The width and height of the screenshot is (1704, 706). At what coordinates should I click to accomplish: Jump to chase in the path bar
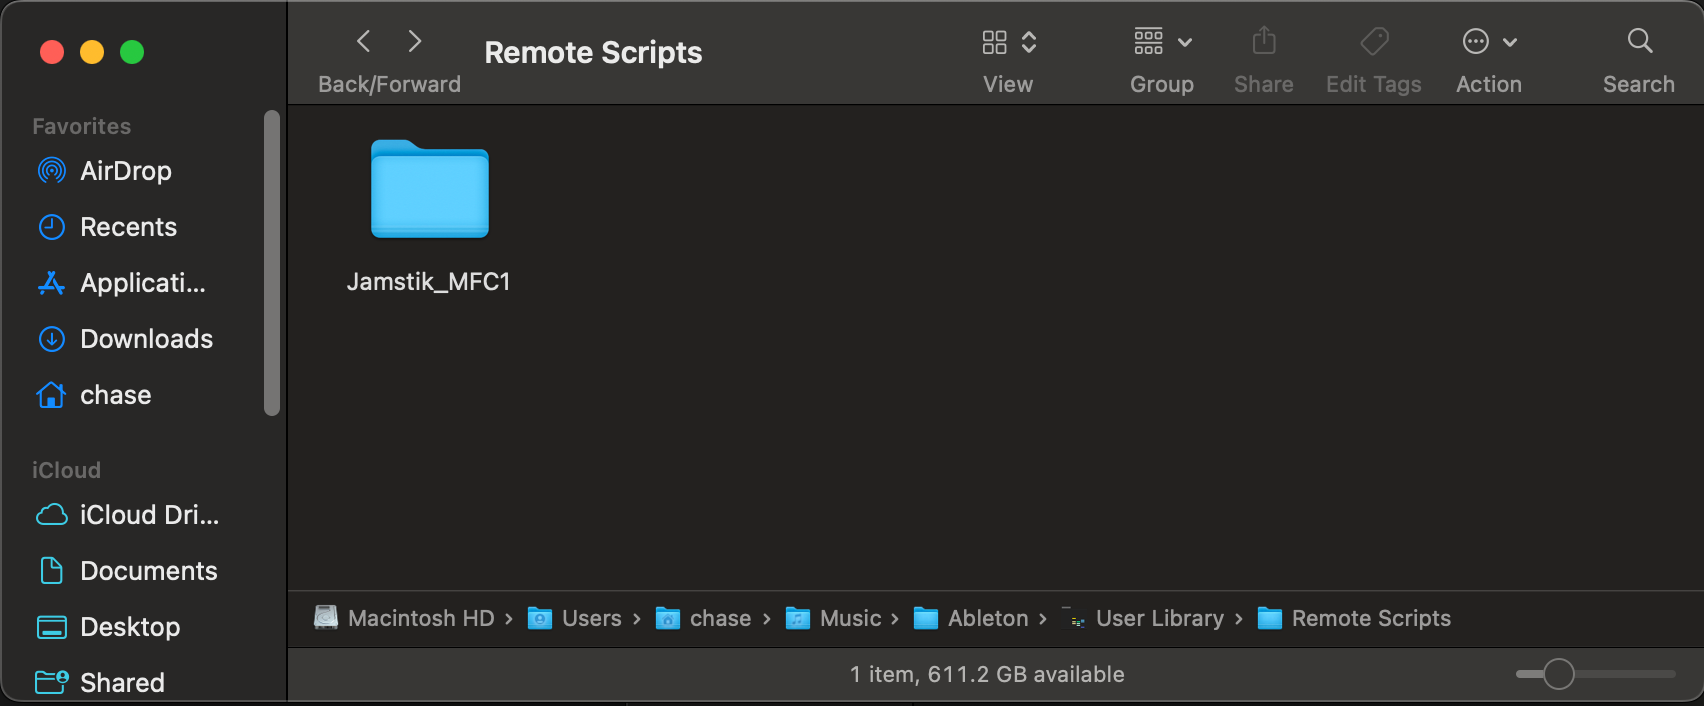pyautogui.click(x=720, y=618)
